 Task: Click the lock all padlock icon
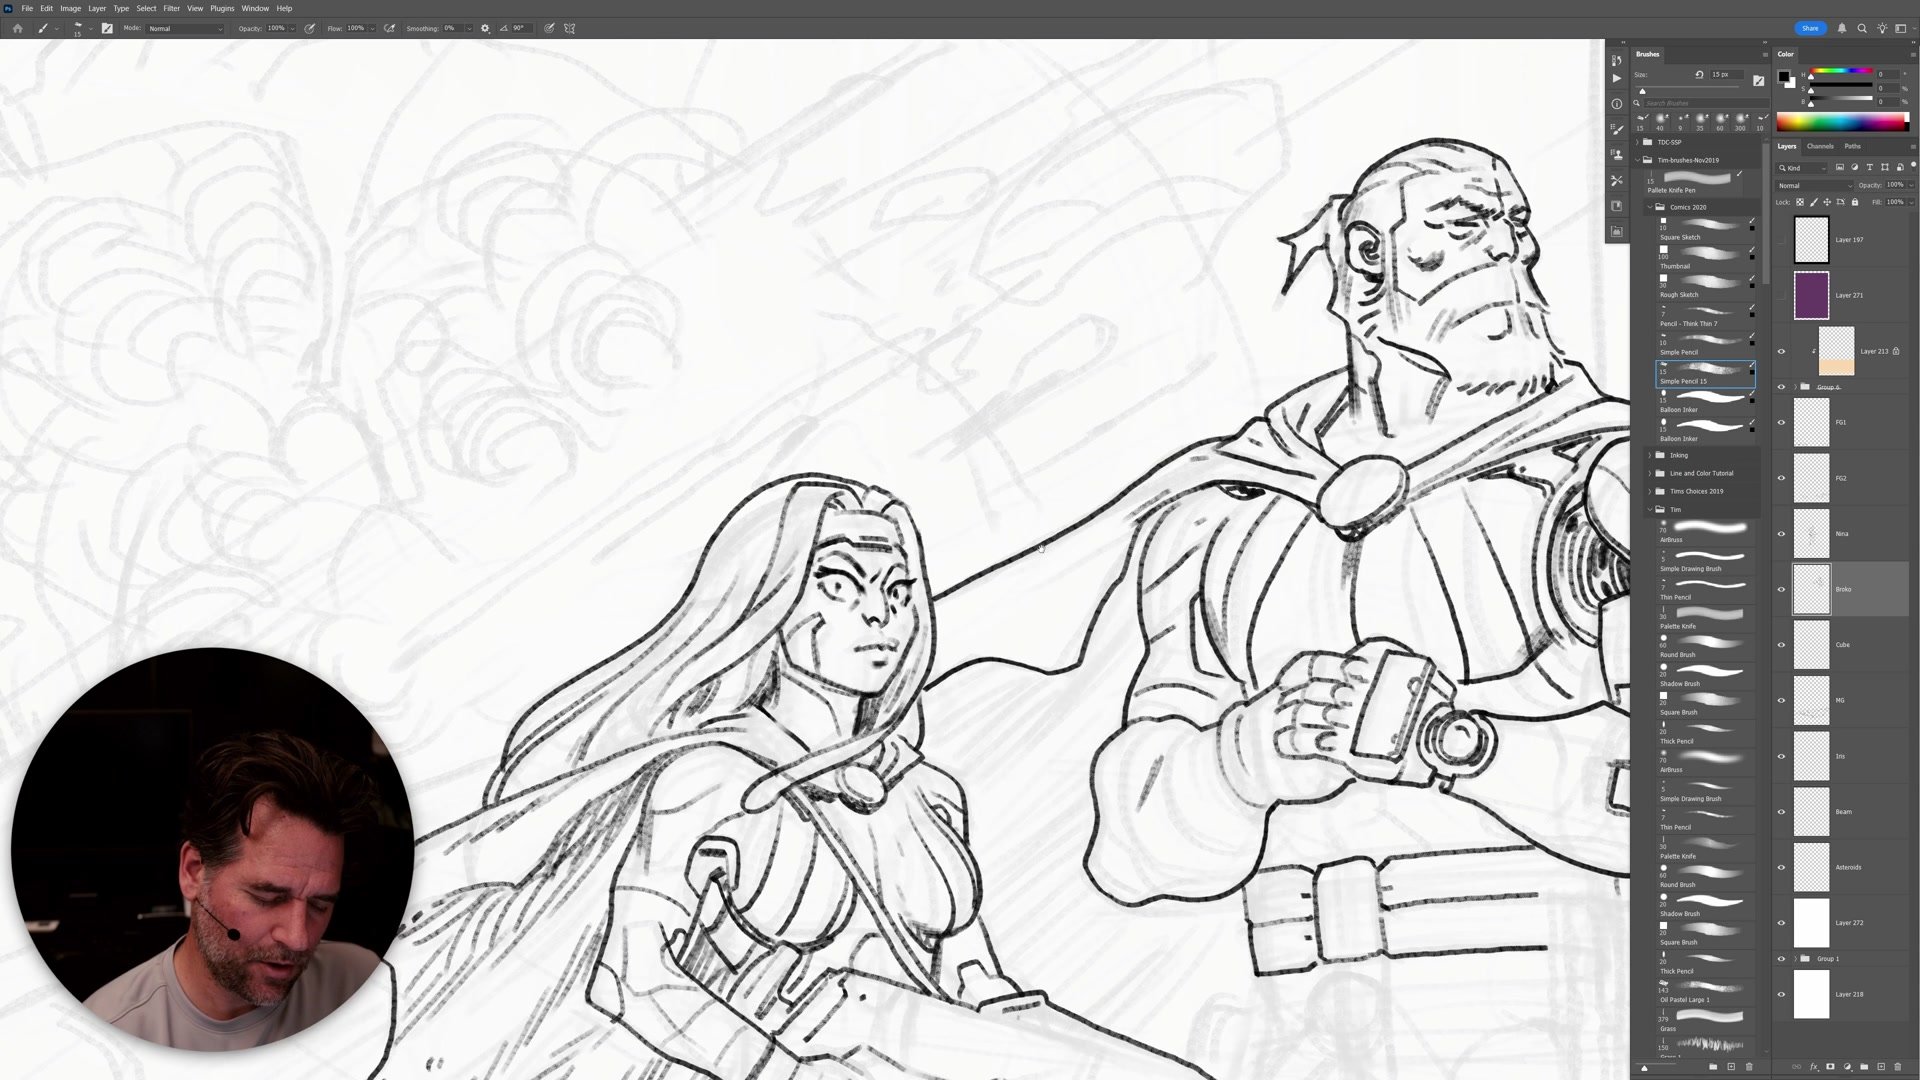tap(1855, 202)
